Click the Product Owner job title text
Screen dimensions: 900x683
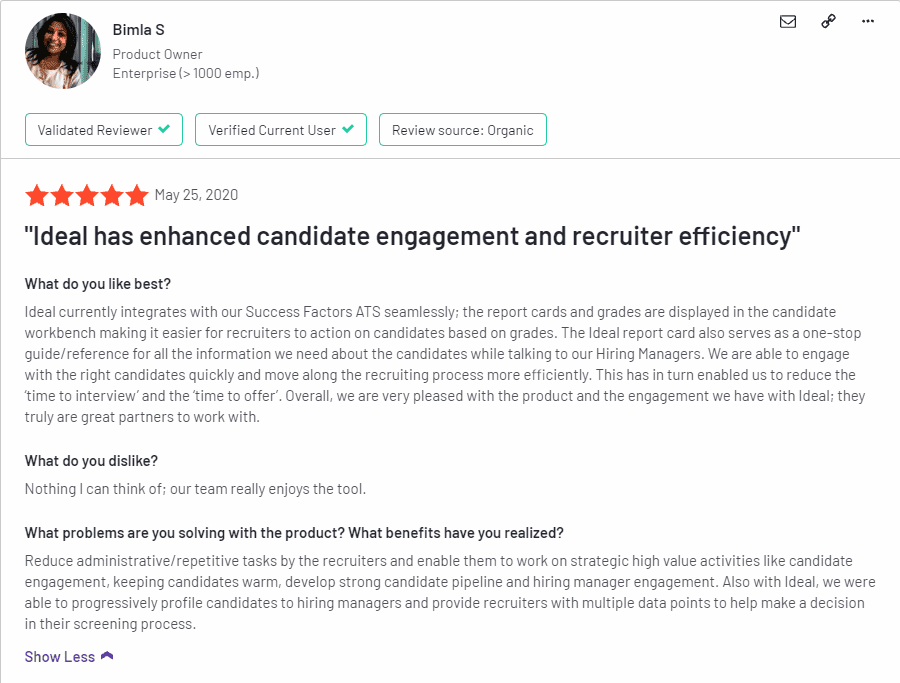click(157, 55)
